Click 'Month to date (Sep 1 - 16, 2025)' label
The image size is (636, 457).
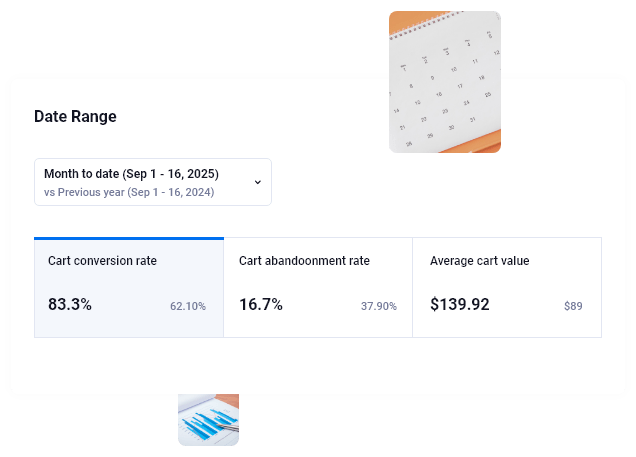coord(131,174)
